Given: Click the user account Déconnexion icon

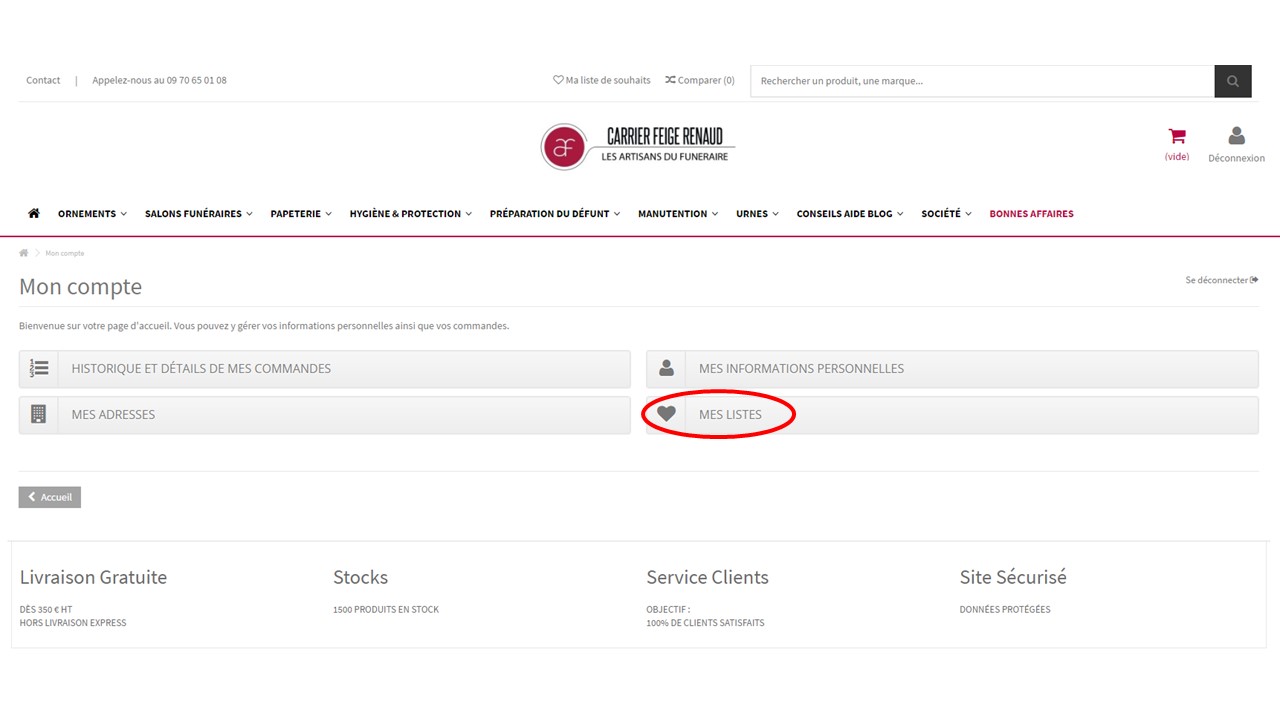Looking at the screenshot, I should [1236, 136].
